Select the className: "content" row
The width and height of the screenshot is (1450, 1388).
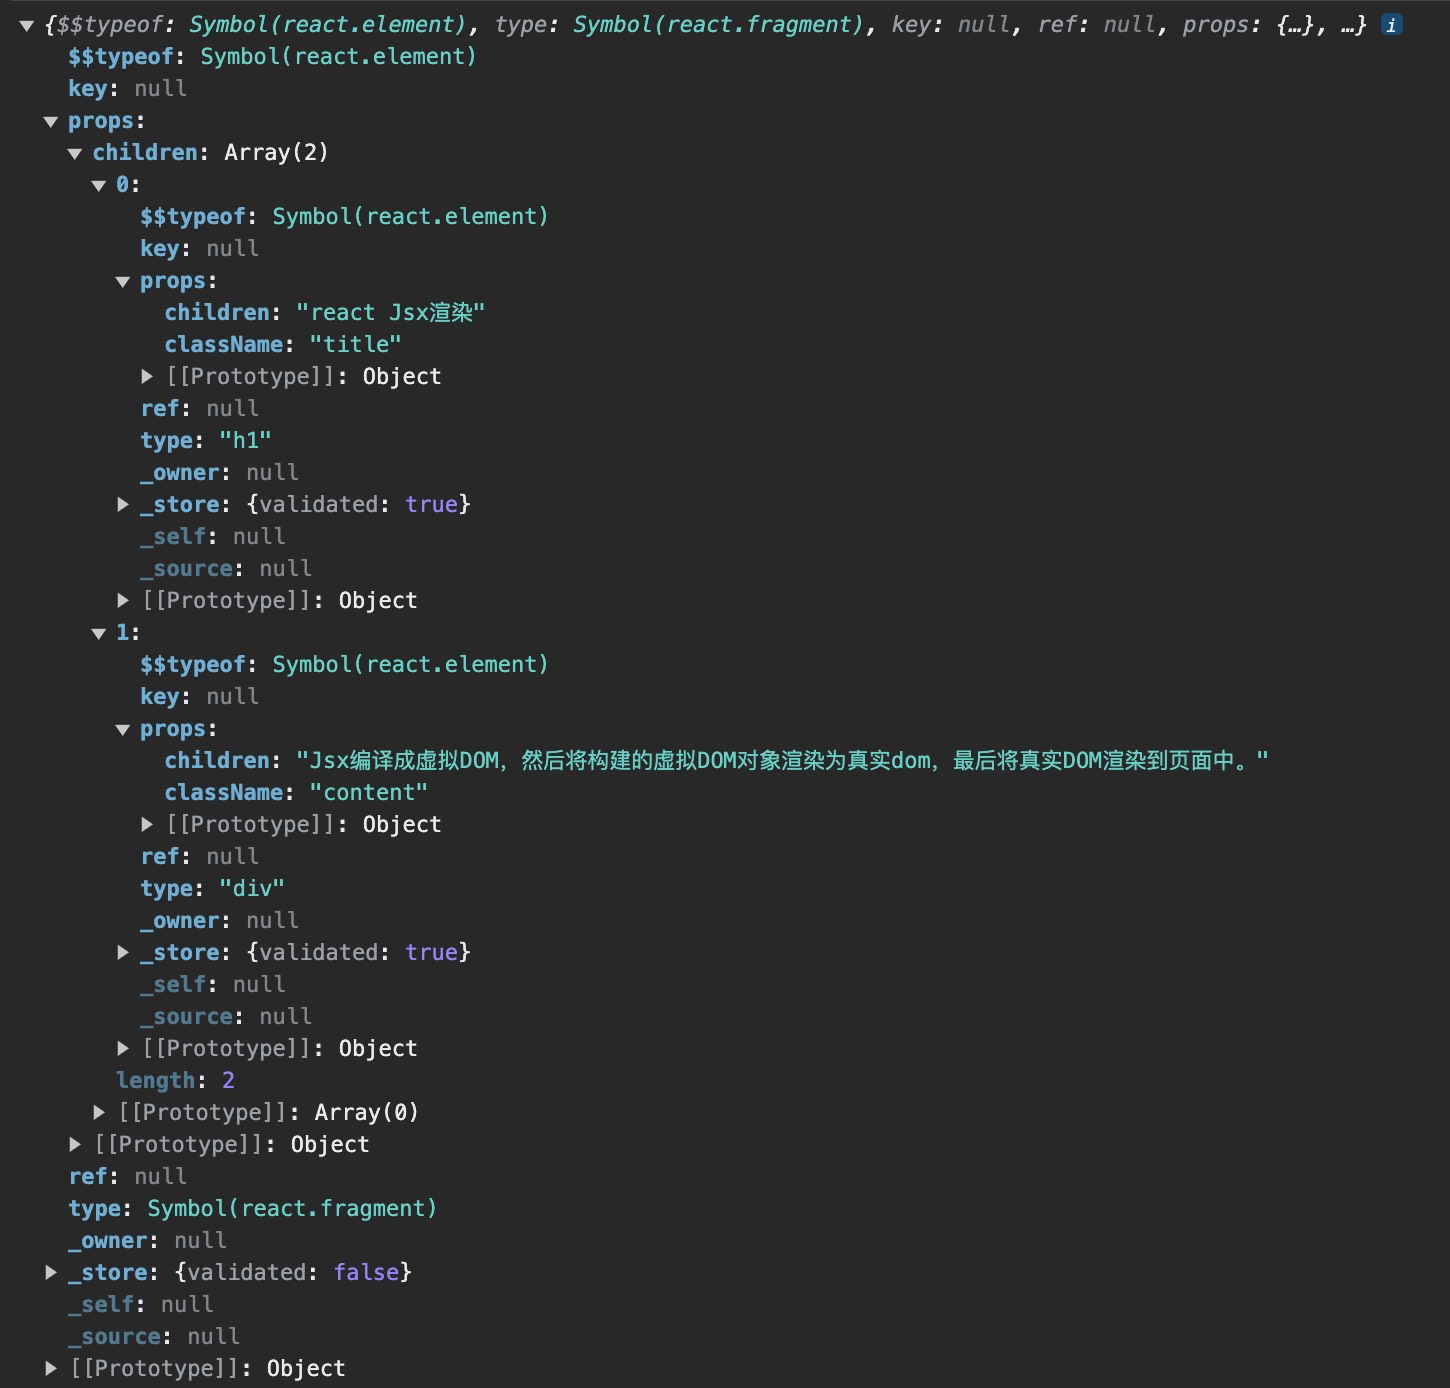tap(296, 792)
